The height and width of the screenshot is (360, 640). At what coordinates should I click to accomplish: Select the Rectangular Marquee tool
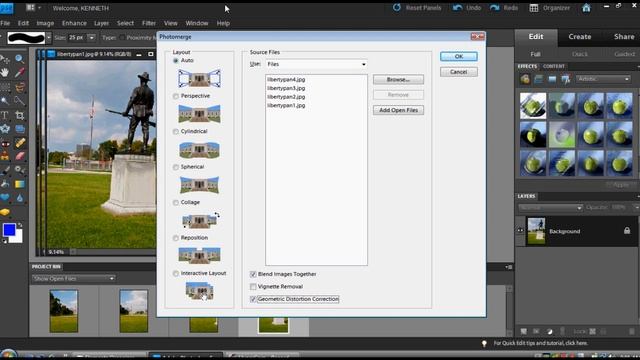coord(5,87)
